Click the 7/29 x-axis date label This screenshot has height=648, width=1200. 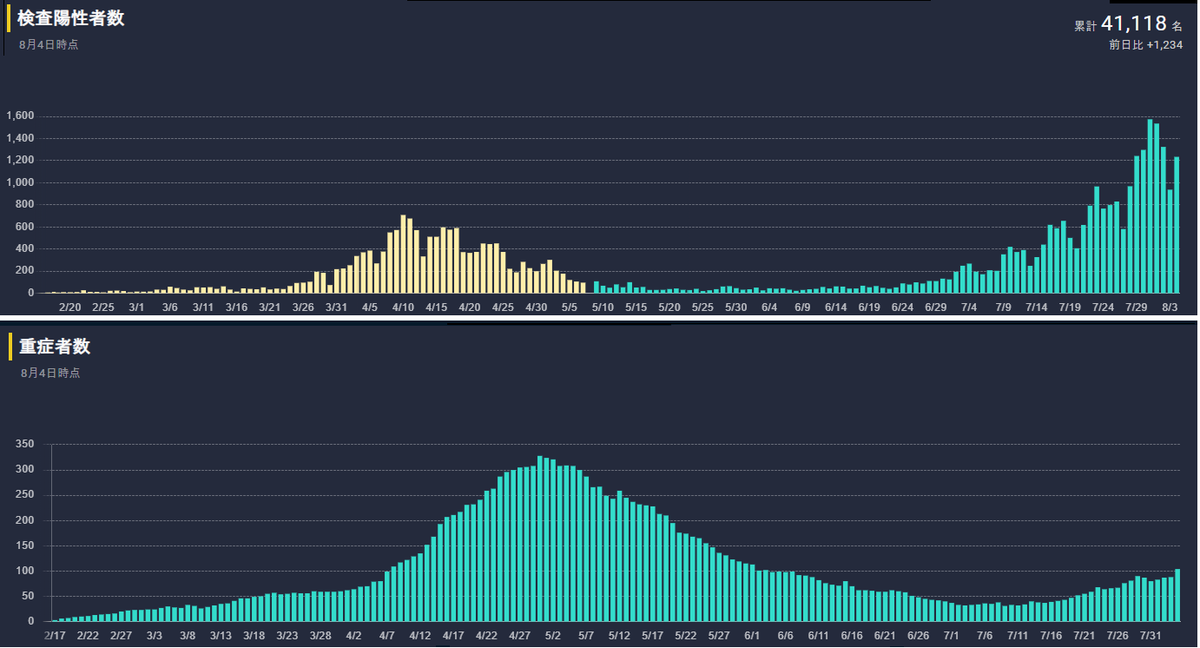point(1136,307)
